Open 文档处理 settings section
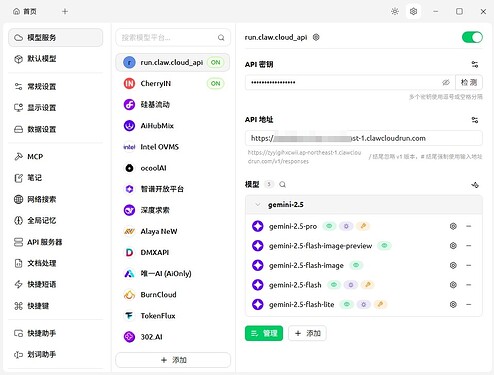 56,263
